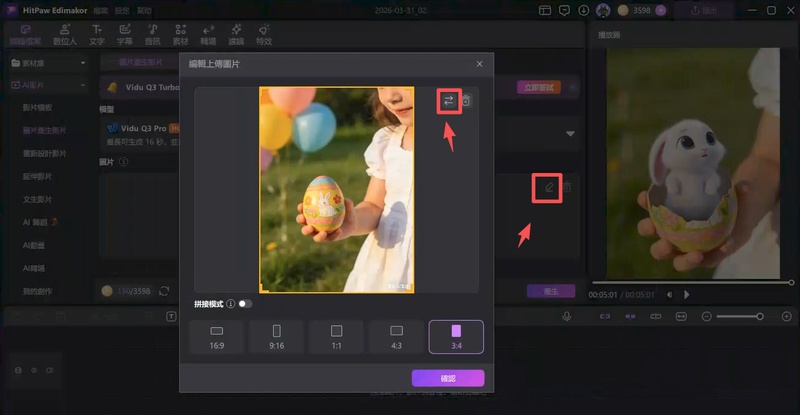The width and height of the screenshot is (800, 415).
Task: Click the girl with egg image preview
Action: 337,190
